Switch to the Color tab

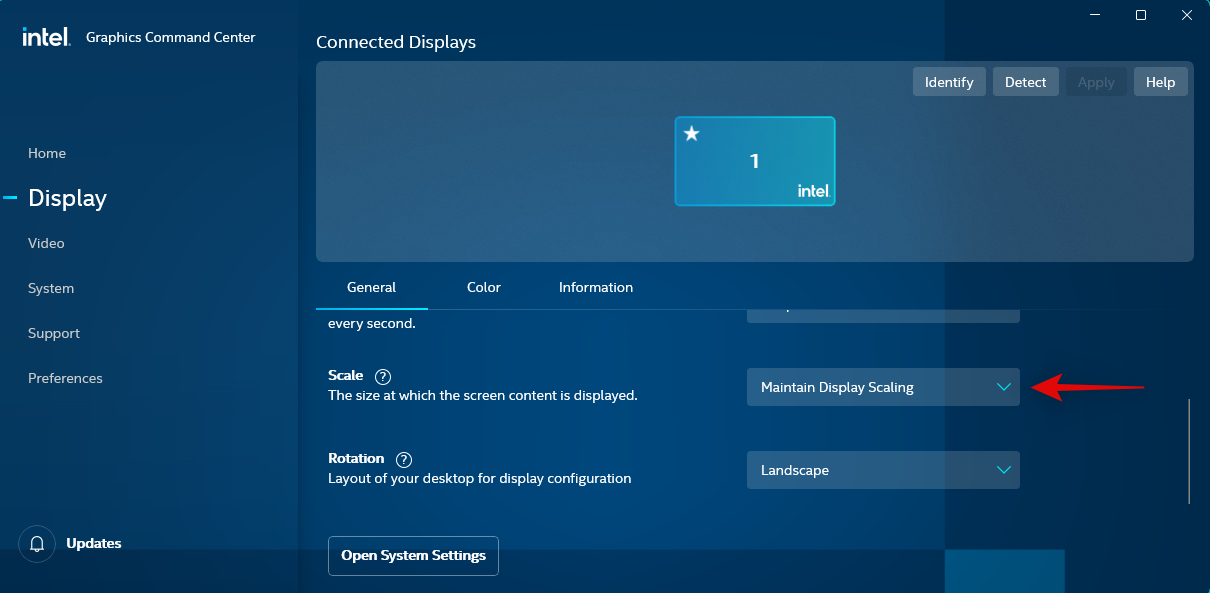pyautogui.click(x=483, y=287)
